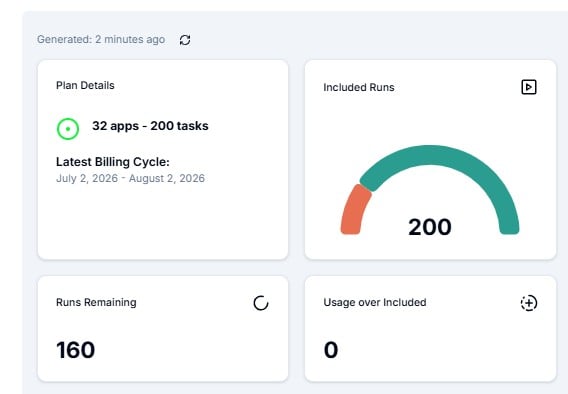Click the 'Usage over Included' heading
Image resolution: width=568 pixels, height=394 pixels.
pos(375,302)
